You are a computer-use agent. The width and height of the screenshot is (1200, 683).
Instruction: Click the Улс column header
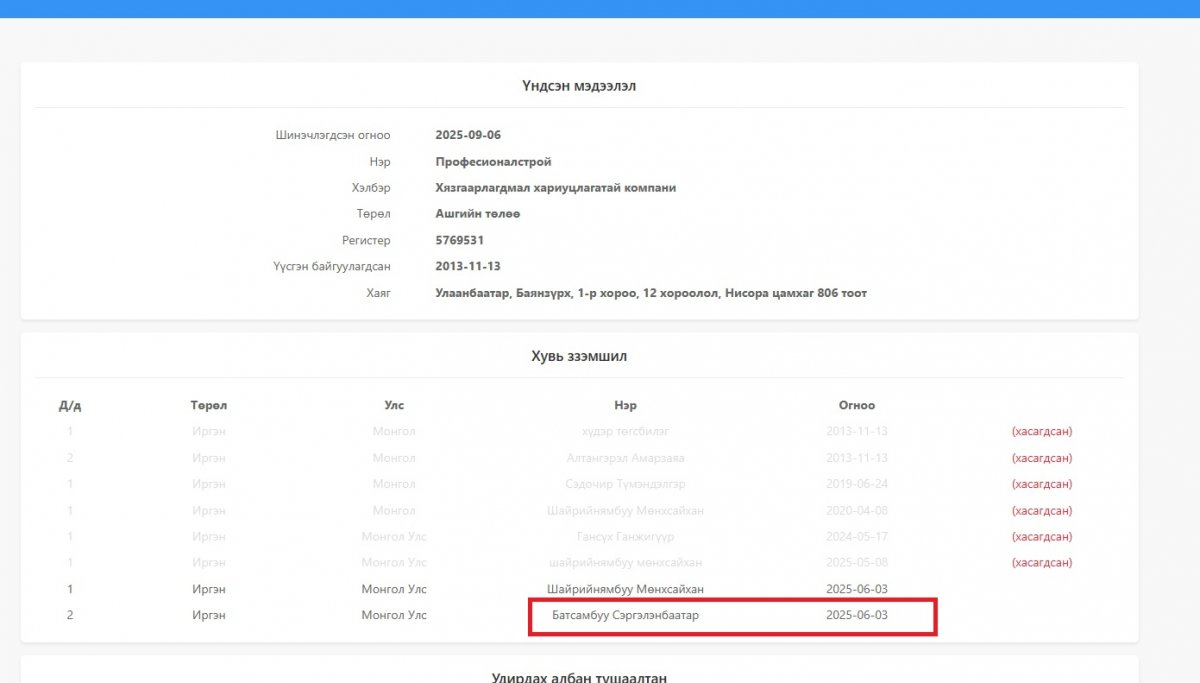pos(394,406)
